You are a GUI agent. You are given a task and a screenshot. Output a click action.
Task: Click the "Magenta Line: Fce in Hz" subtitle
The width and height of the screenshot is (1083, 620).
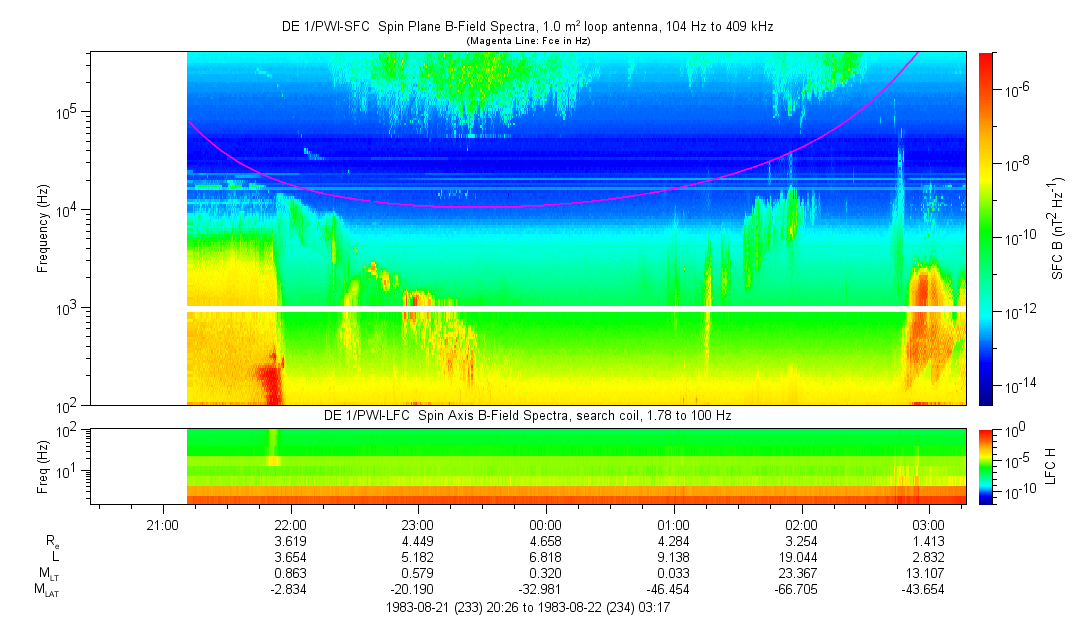pyautogui.click(x=531, y=40)
